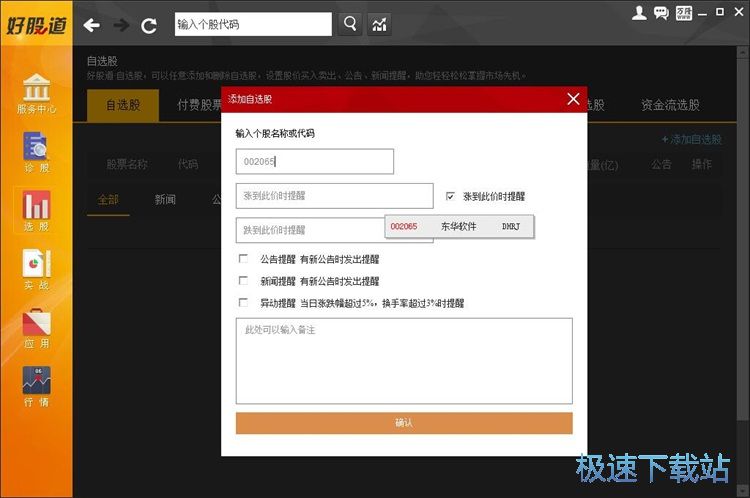Select 东华软件 from the autocomplete suggestion list
Viewport: 750px width, 498px height.
point(459,227)
